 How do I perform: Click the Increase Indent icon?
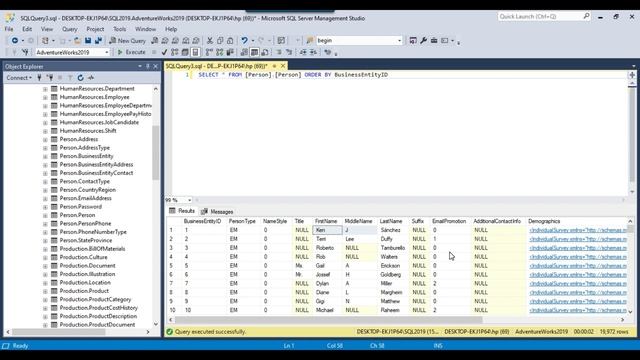click(313, 52)
